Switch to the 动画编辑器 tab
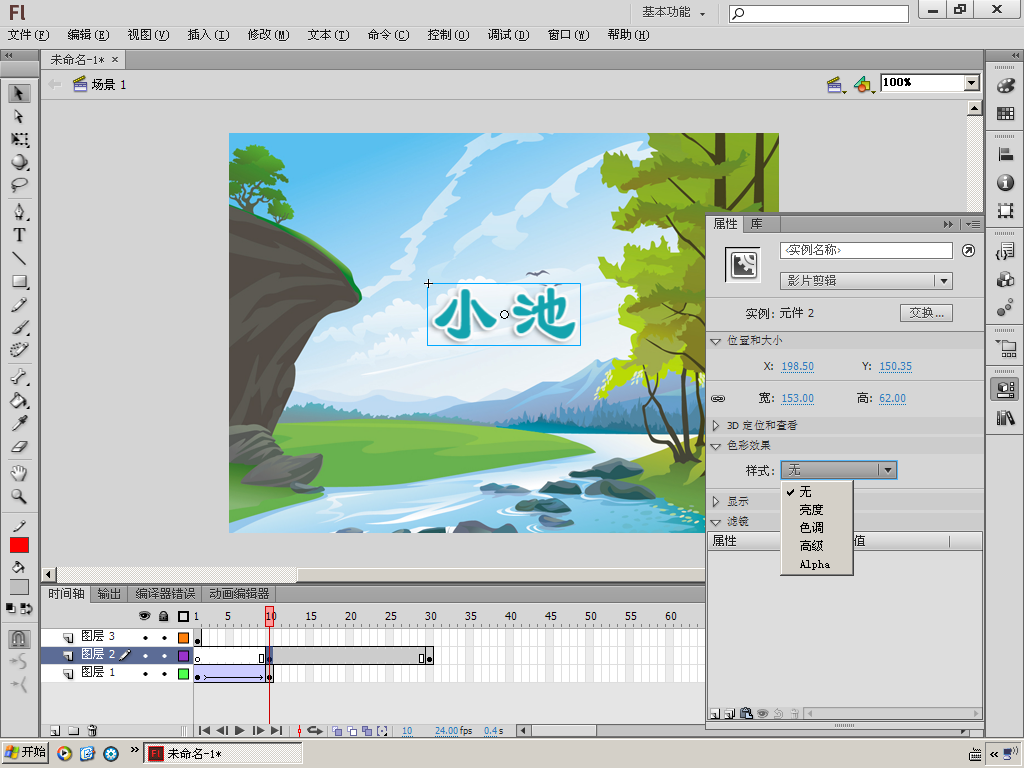The width and height of the screenshot is (1024, 768). (x=239, y=594)
